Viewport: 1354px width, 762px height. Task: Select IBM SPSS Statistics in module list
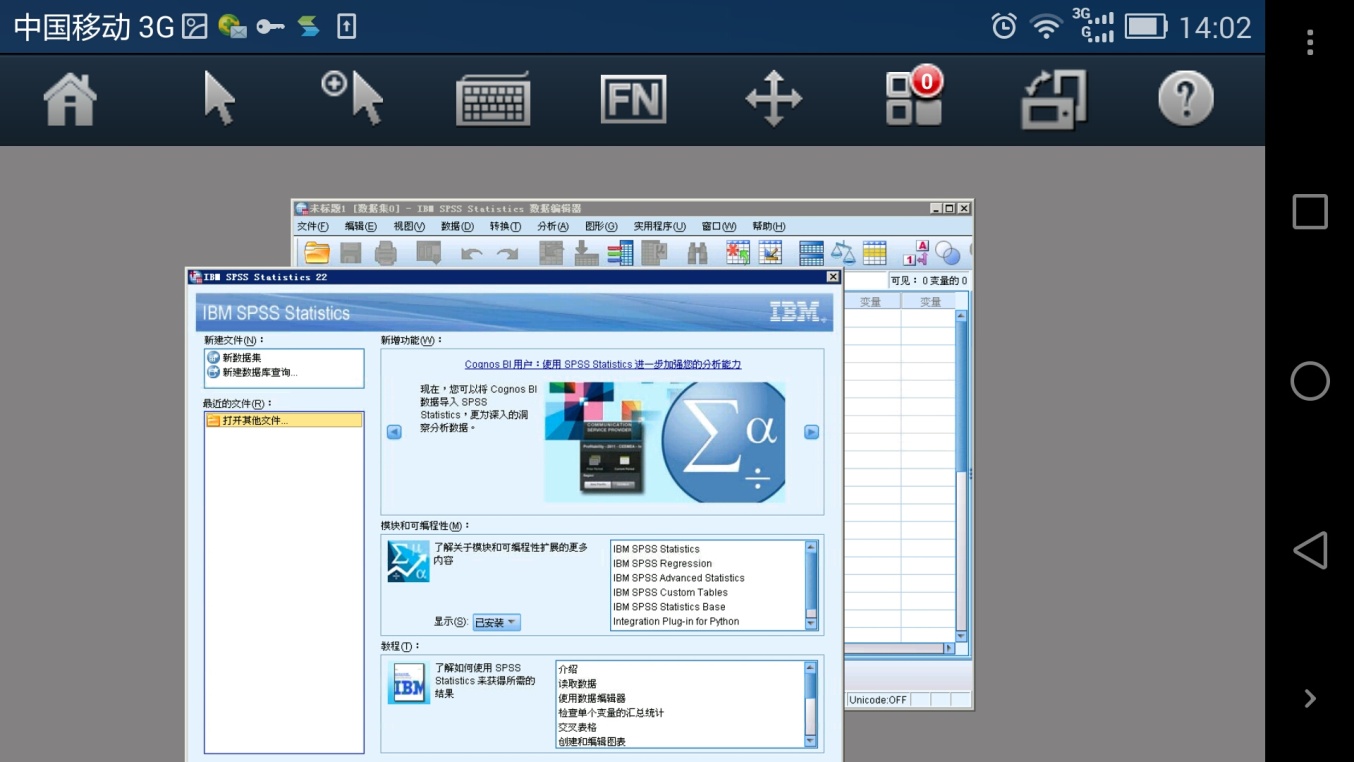(x=656, y=549)
